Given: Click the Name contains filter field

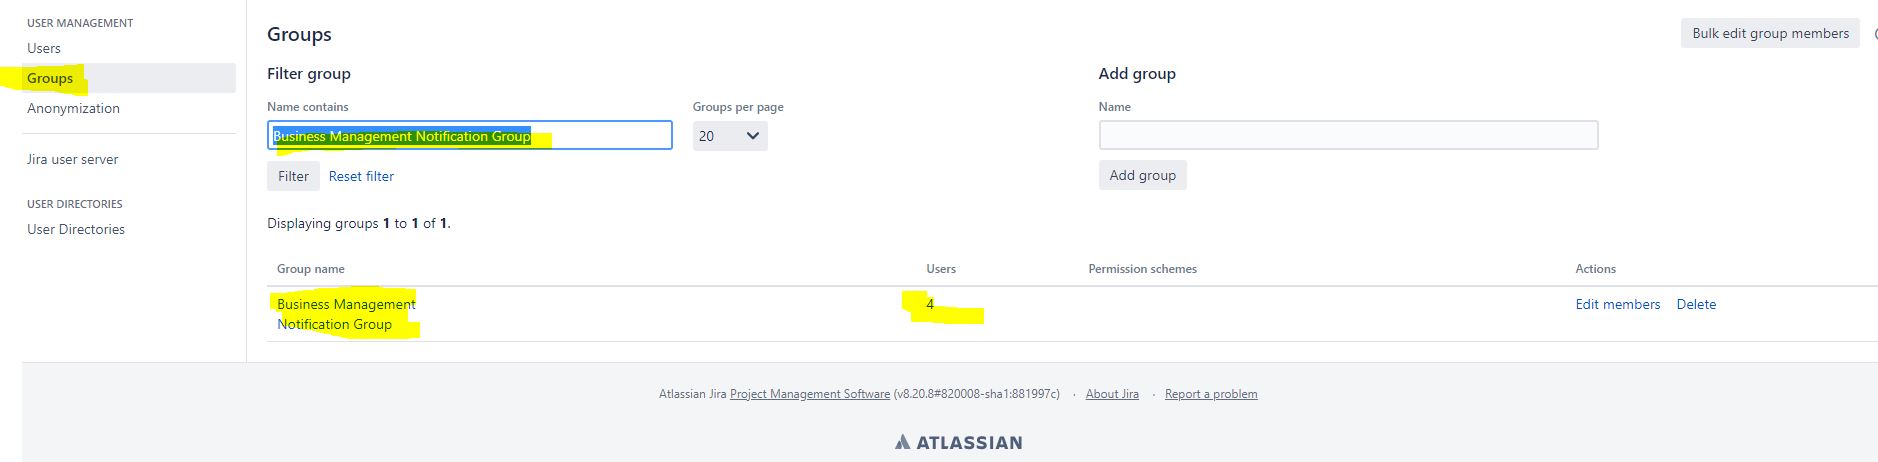Looking at the screenshot, I should click(x=470, y=135).
